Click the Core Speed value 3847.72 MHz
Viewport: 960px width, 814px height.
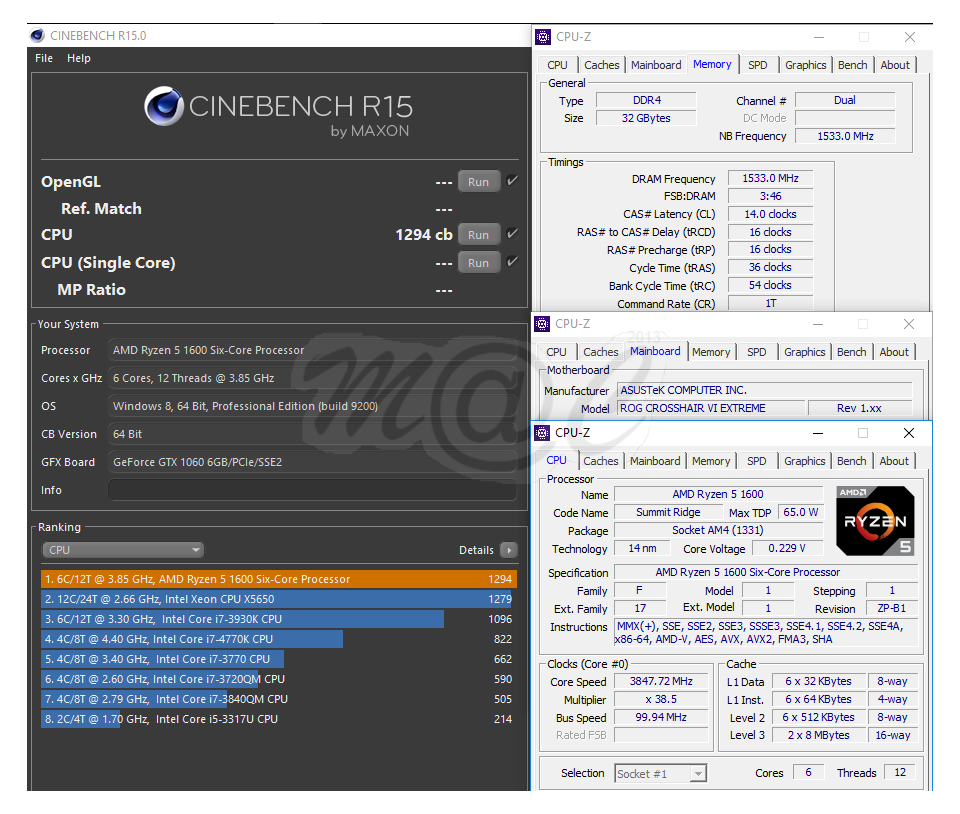(x=661, y=681)
